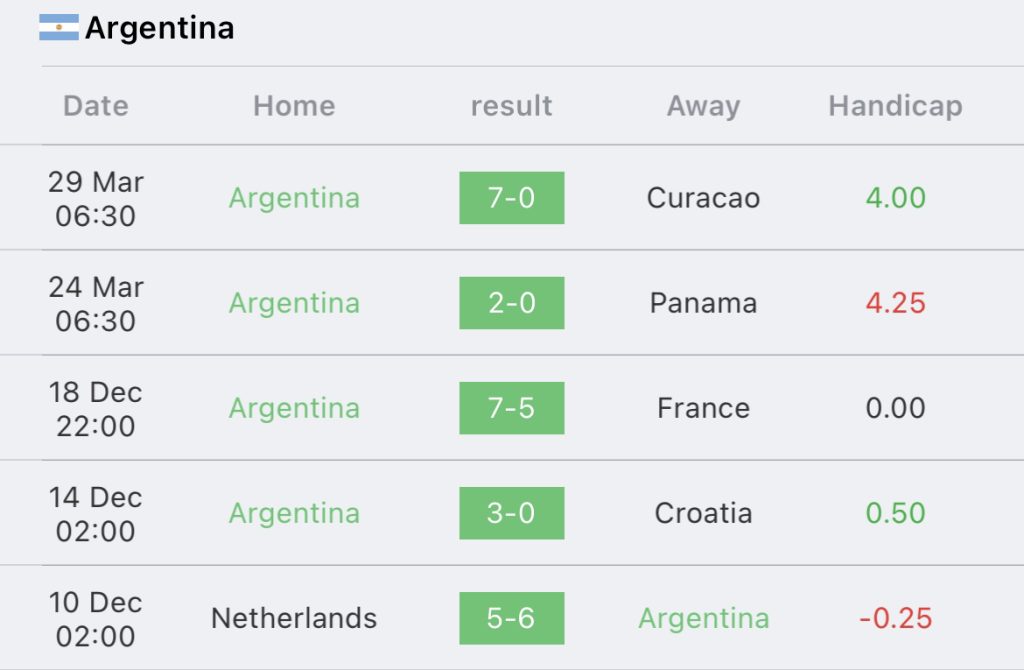Screen dimensions: 1024x670
Task: Open the 5-6 Netherlands match result
Action: (x=511, y=618)
